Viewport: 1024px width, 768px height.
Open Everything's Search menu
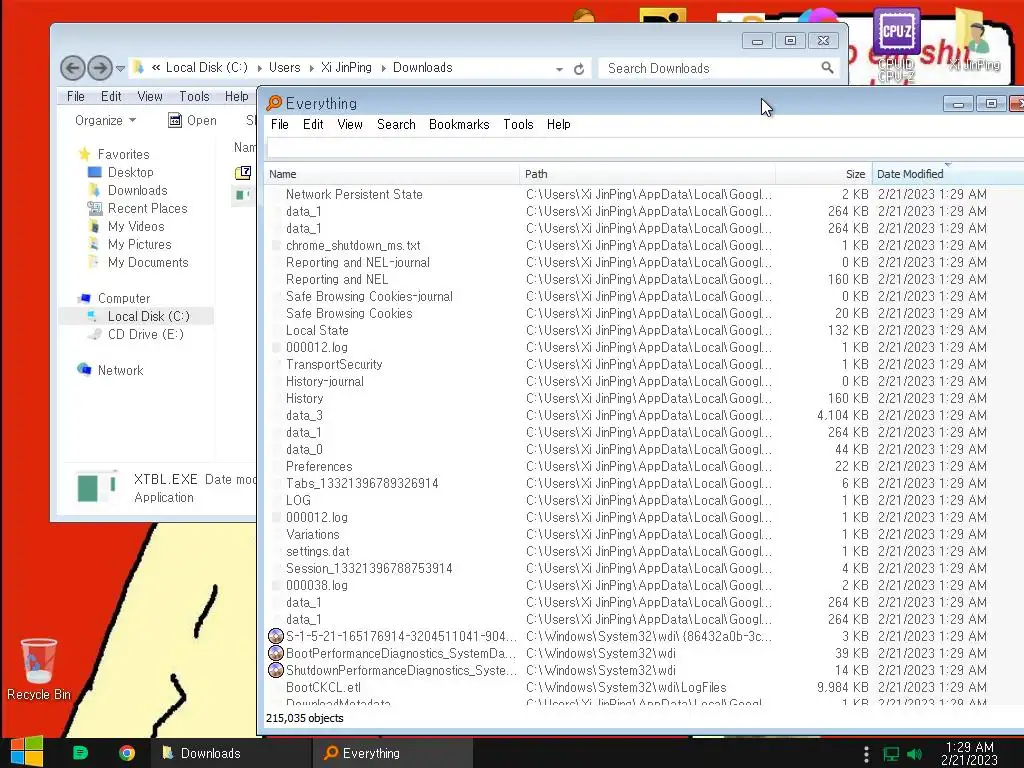click(396, 124)
